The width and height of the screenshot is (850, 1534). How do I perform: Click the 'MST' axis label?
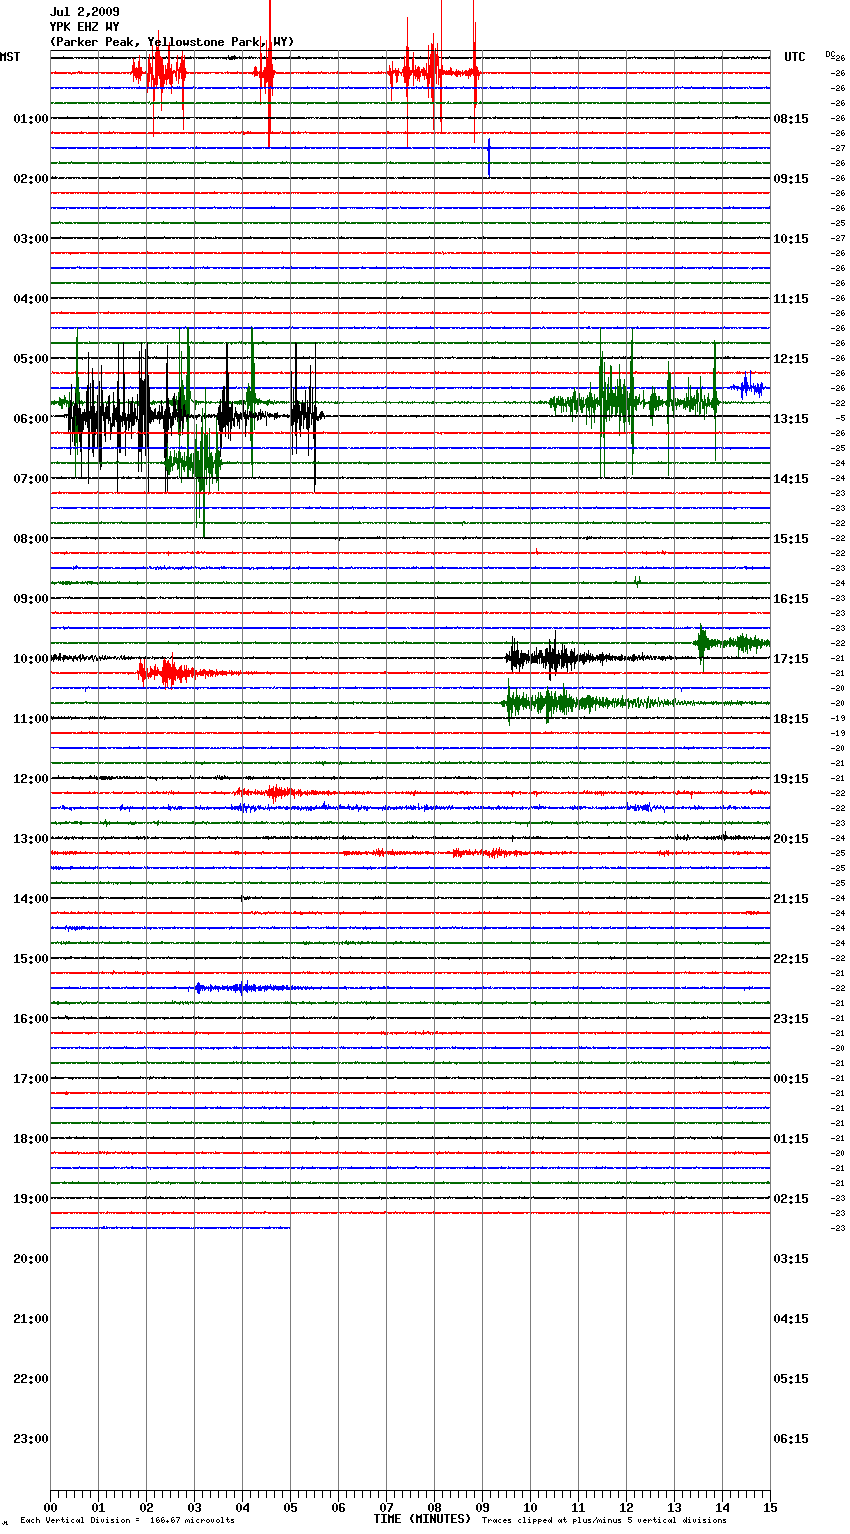coord(10,57)
